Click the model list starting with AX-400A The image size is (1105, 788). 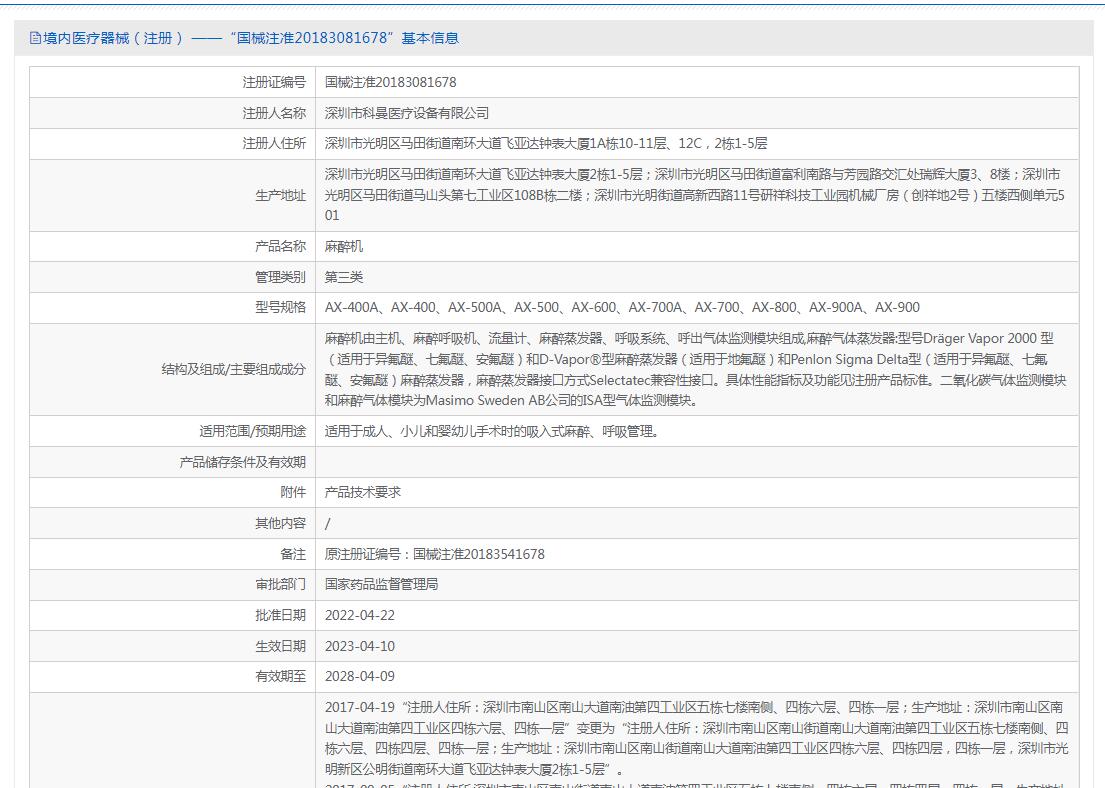pyautogui.click(x=621, y=307)
